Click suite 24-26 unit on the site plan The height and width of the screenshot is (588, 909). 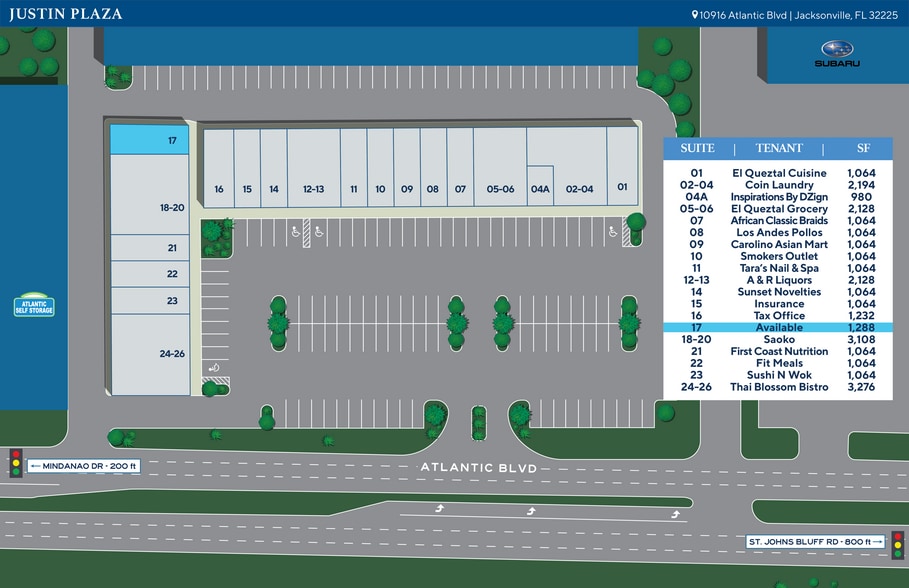[149, 354]
